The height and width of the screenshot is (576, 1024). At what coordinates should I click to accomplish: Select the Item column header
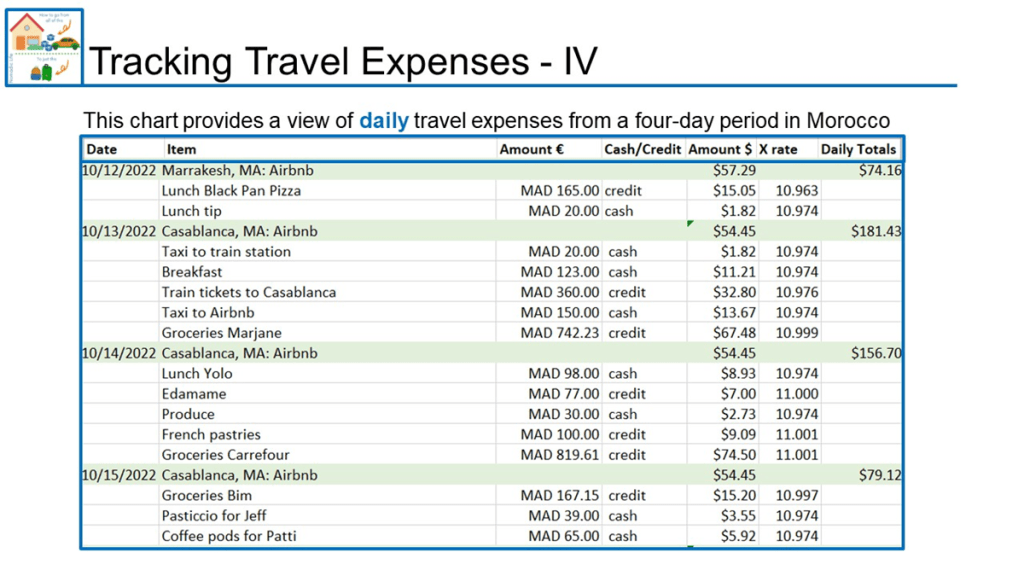[x=182, y=149]
